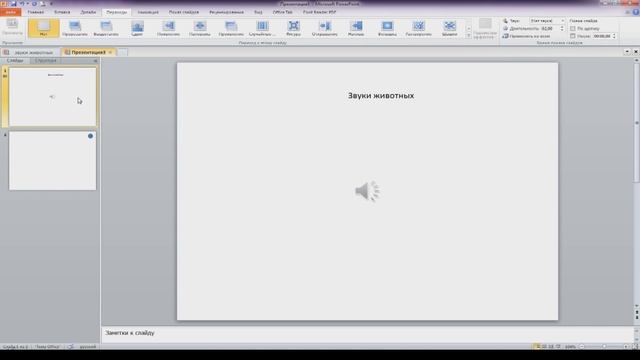Click the zoom out minus button
Screen dimensions: 640x360
pos(582,347)
